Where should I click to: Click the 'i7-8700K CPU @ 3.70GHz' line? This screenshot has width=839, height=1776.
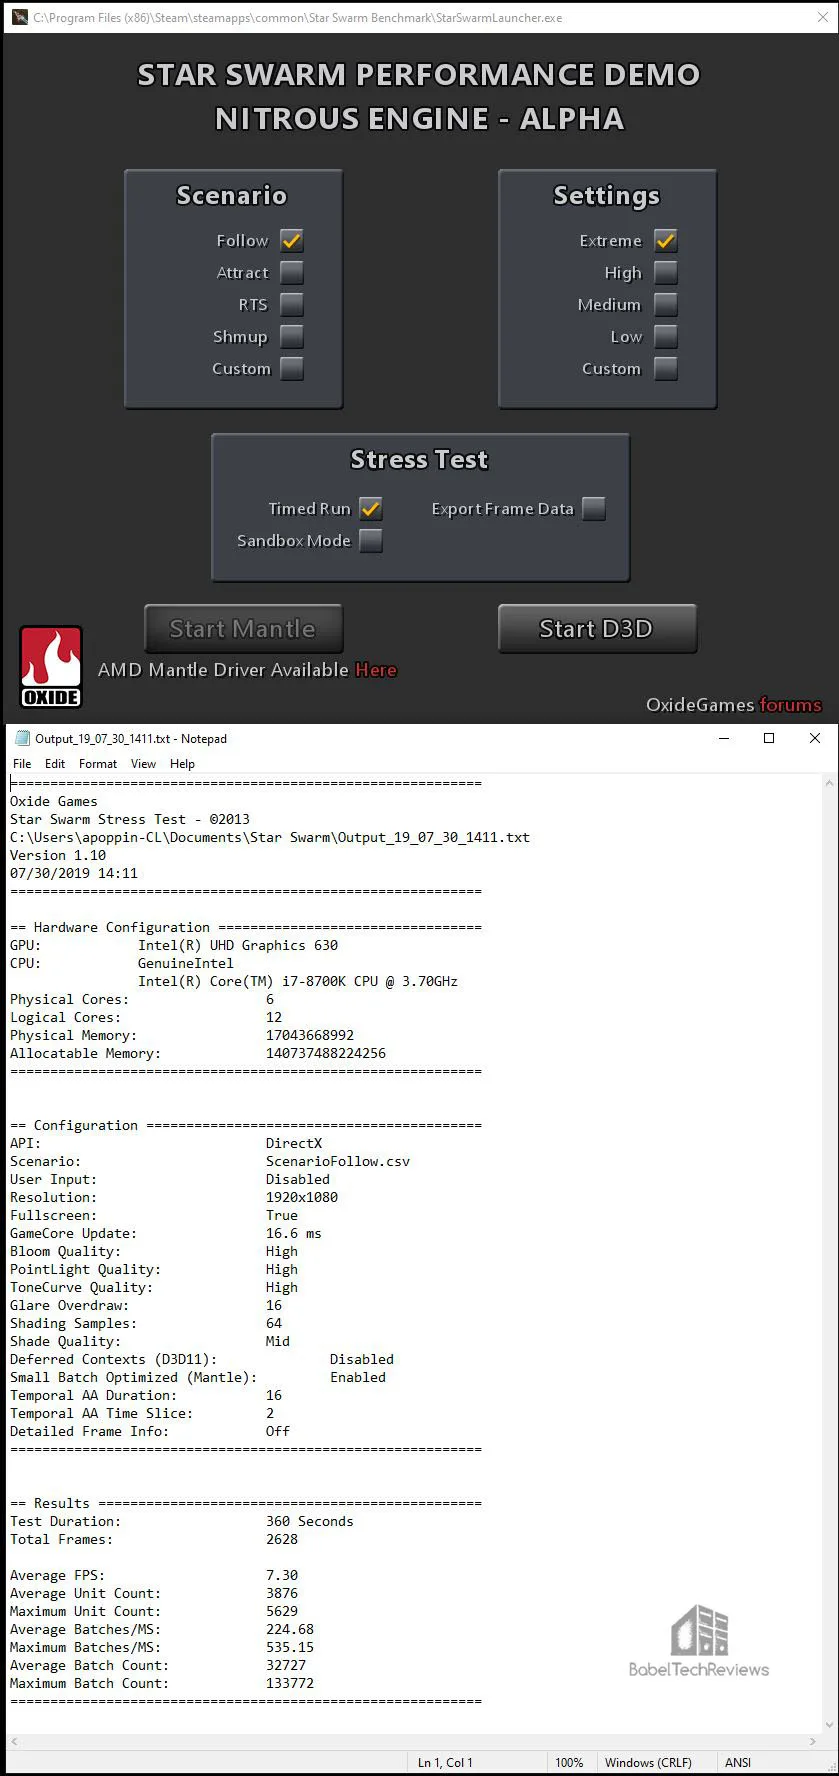click(298, 982)
